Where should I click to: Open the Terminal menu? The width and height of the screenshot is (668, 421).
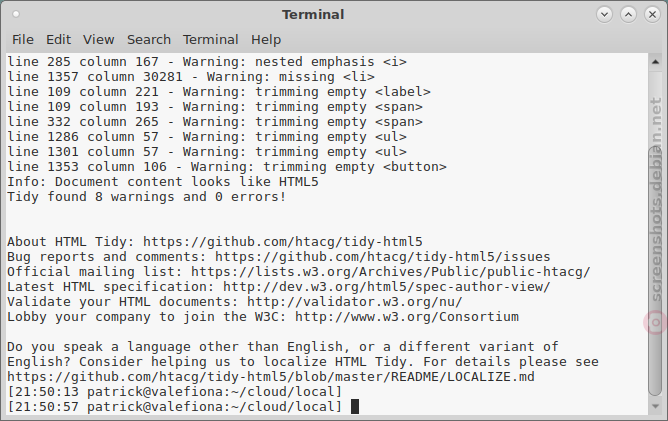point(210,40)
